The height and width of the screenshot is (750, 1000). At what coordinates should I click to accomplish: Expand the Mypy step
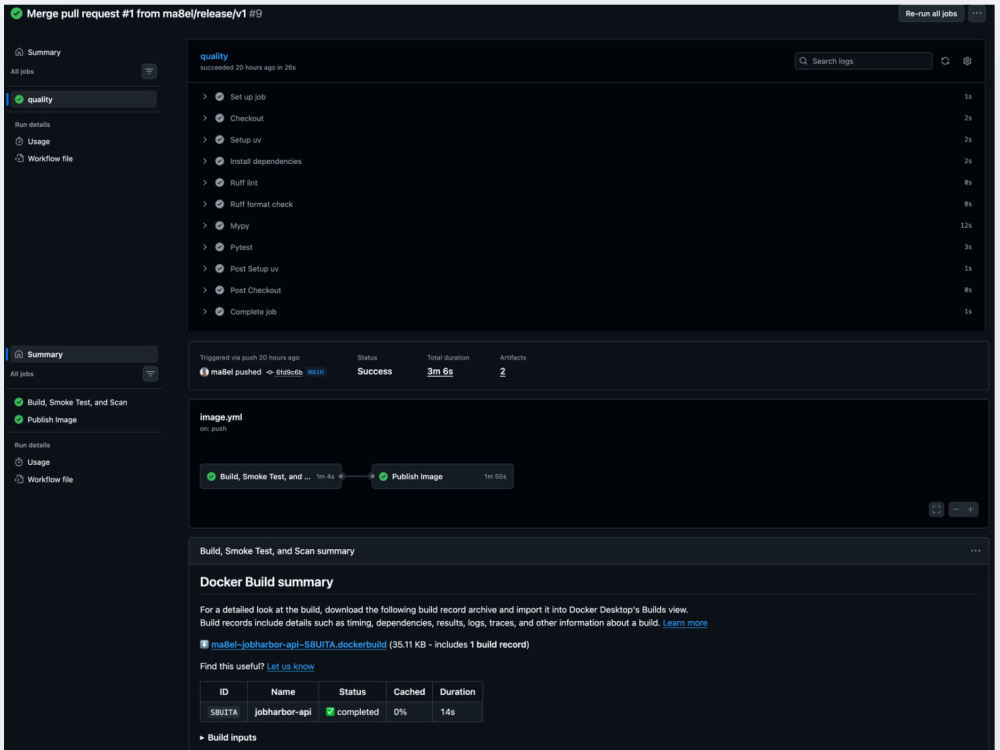coord(205,226)
